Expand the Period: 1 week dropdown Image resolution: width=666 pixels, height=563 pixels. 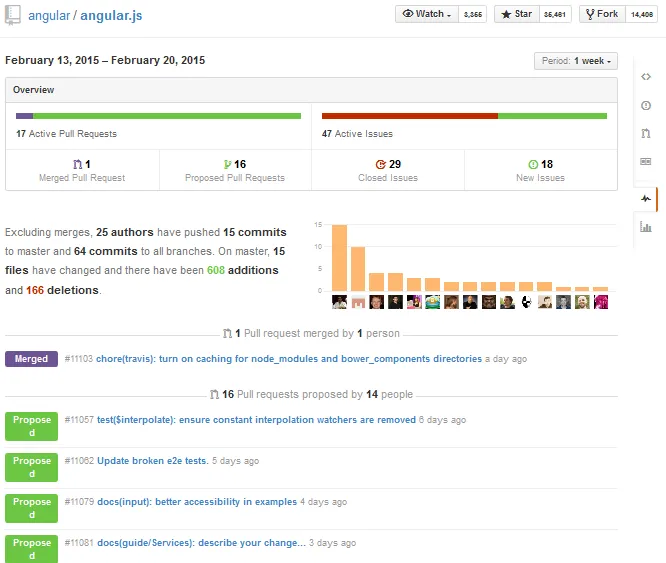click(x=576, y=61)
